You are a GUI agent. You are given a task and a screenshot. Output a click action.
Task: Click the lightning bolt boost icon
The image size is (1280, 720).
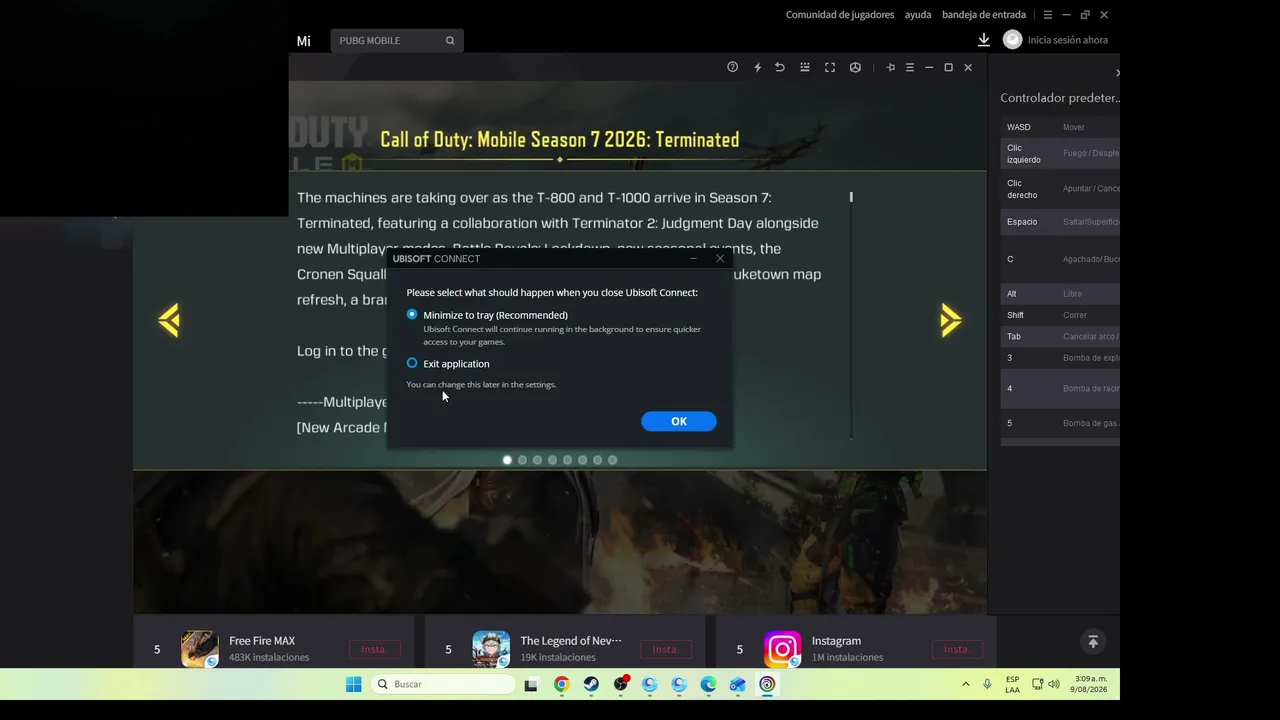point(757,67)
